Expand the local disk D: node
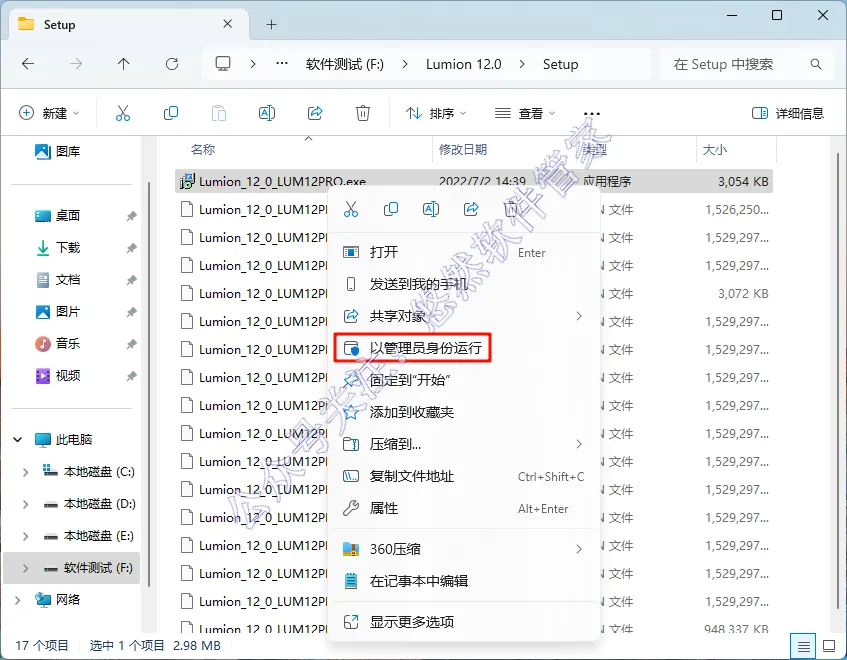847x660 pixels. coord(25,504)
